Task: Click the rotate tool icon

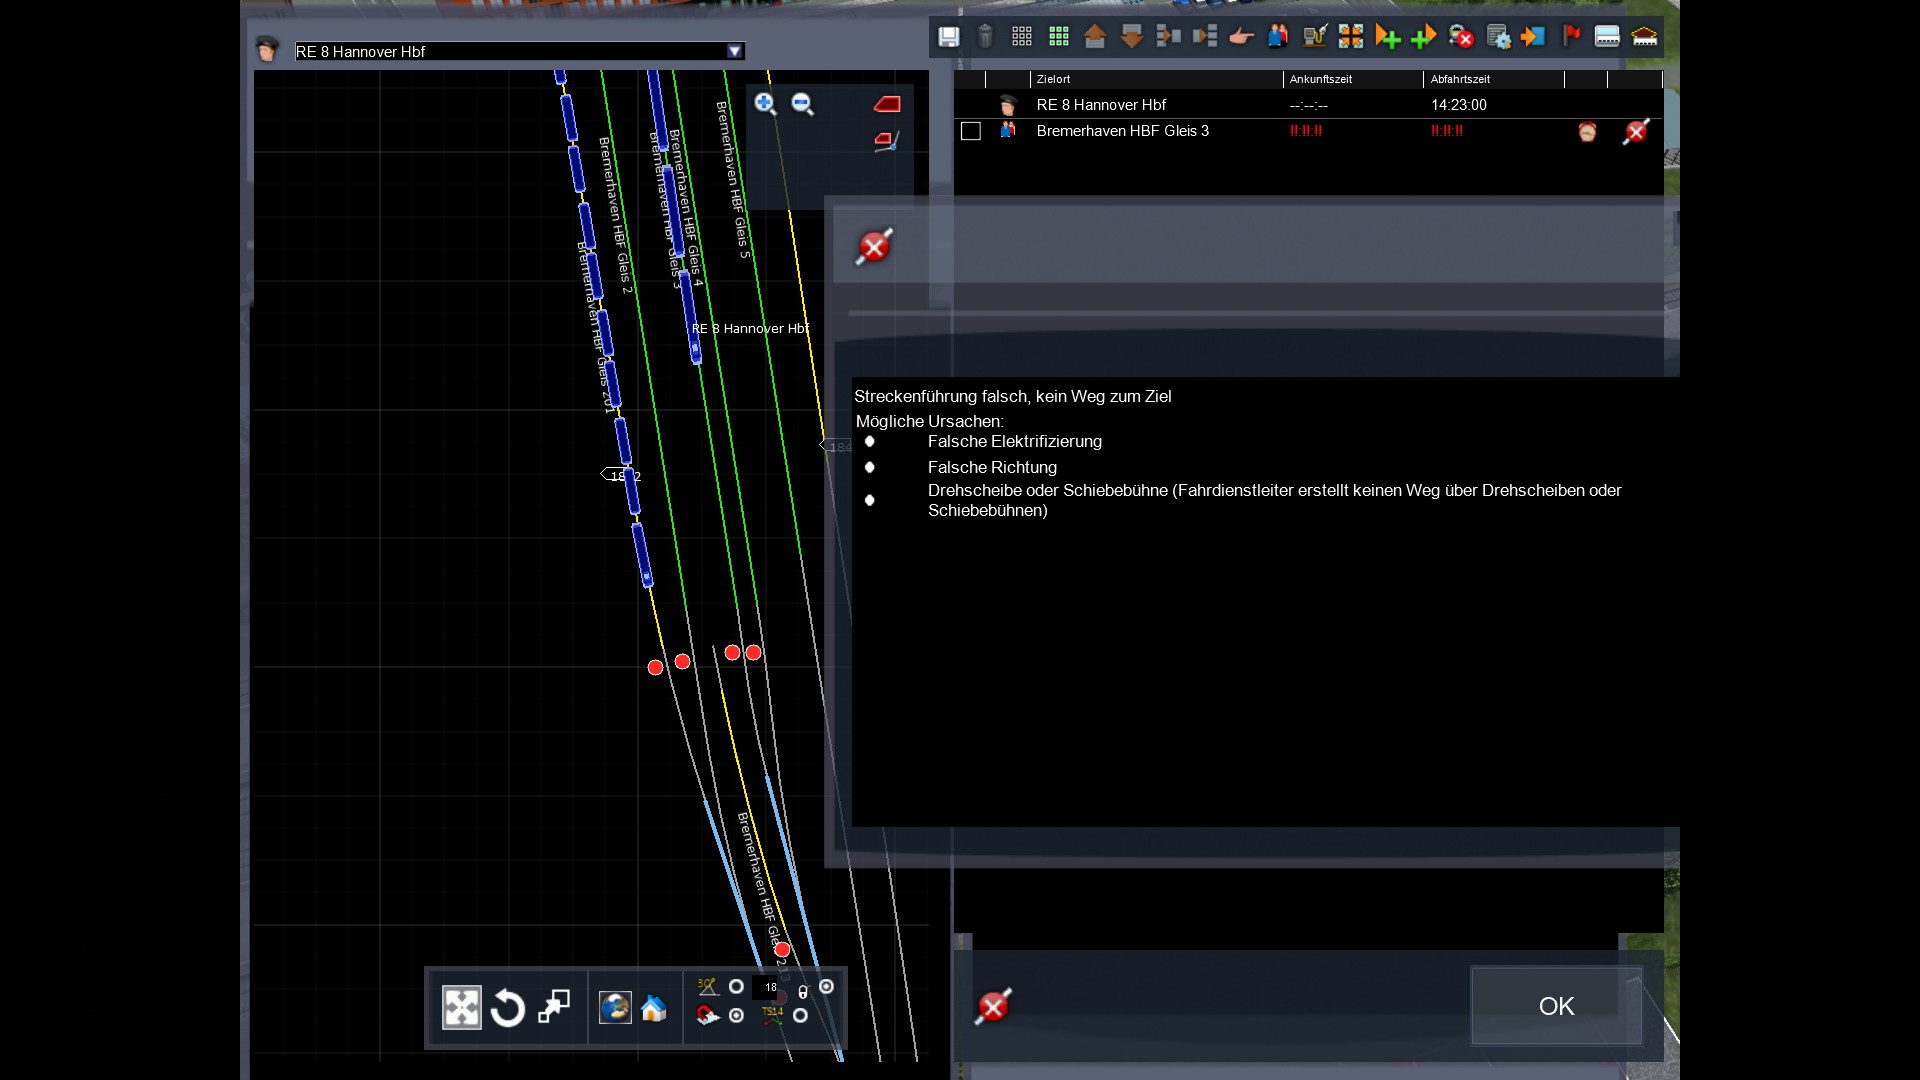Action: 508,1008
